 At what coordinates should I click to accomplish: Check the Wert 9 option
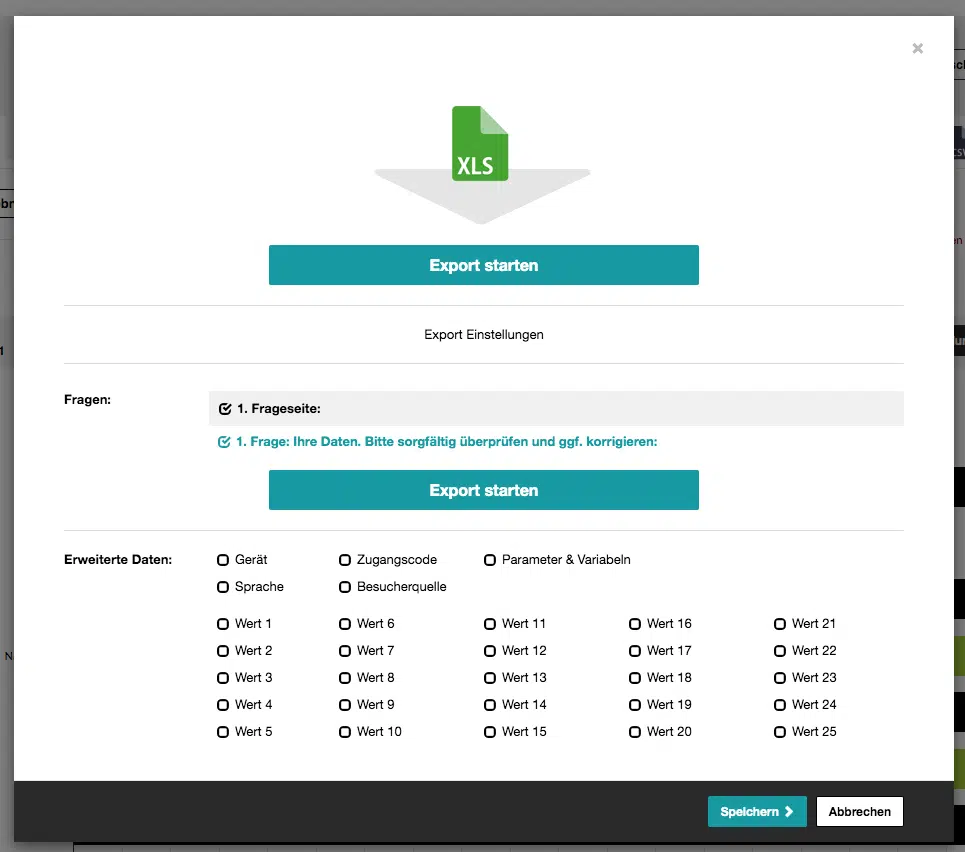pyautogui.click(x=345, y=705)
